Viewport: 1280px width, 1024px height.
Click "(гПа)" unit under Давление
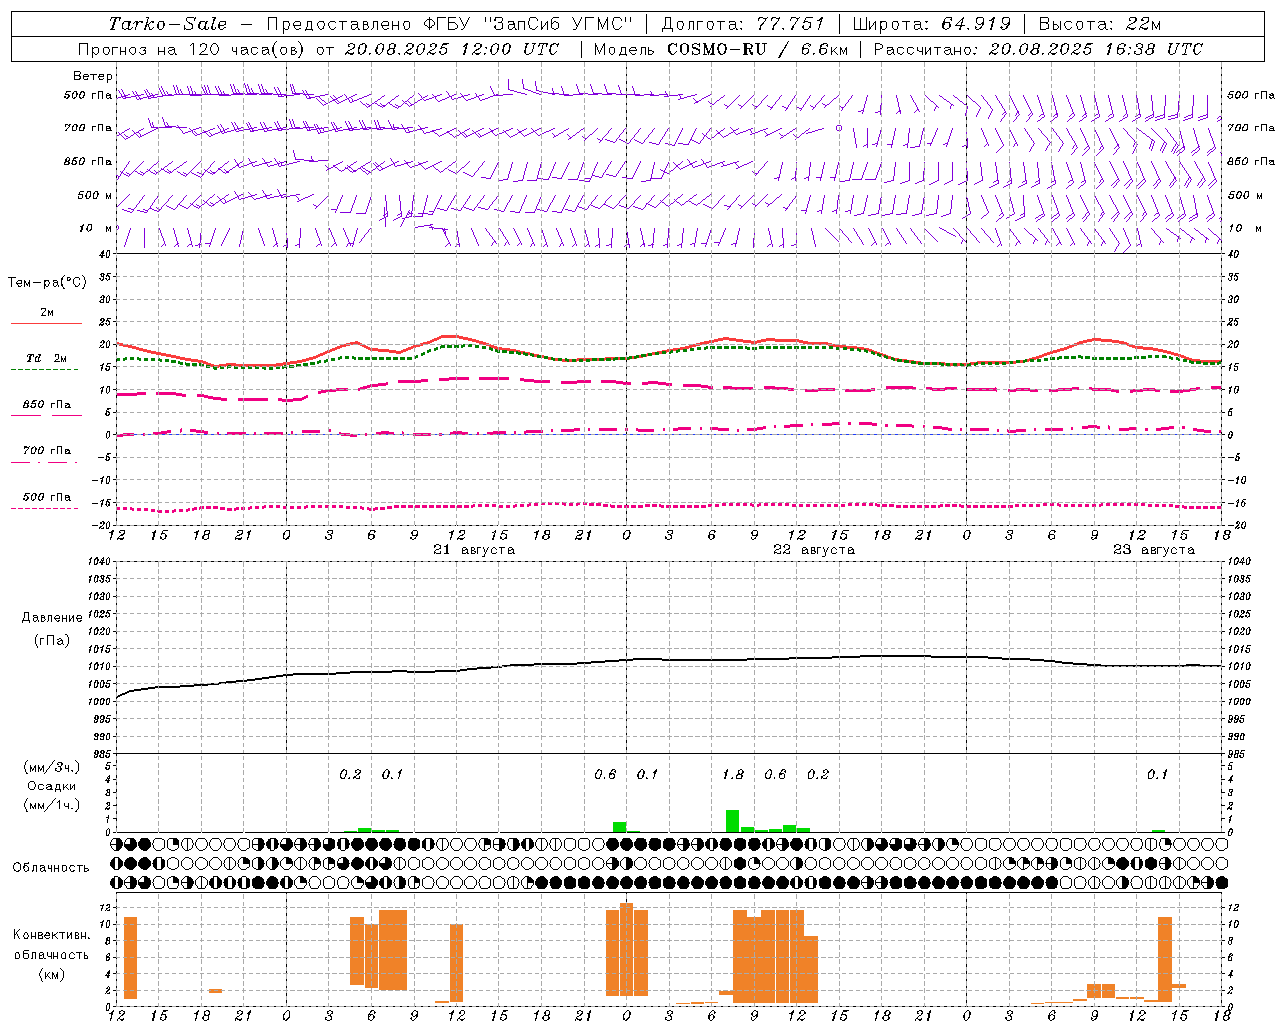pos(52,641)
